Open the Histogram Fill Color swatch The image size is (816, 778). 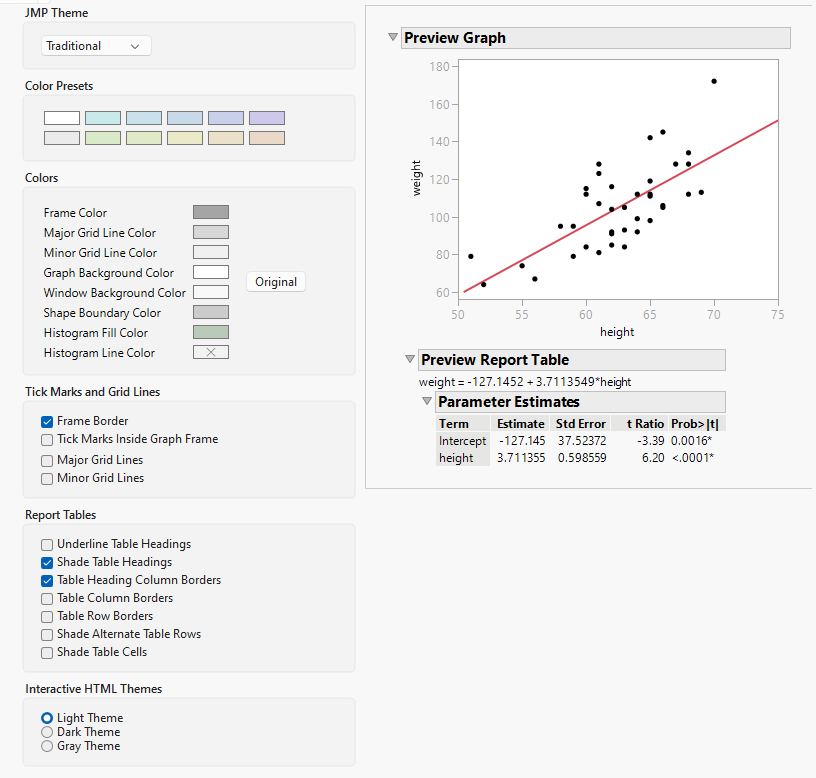coord(210,332)
